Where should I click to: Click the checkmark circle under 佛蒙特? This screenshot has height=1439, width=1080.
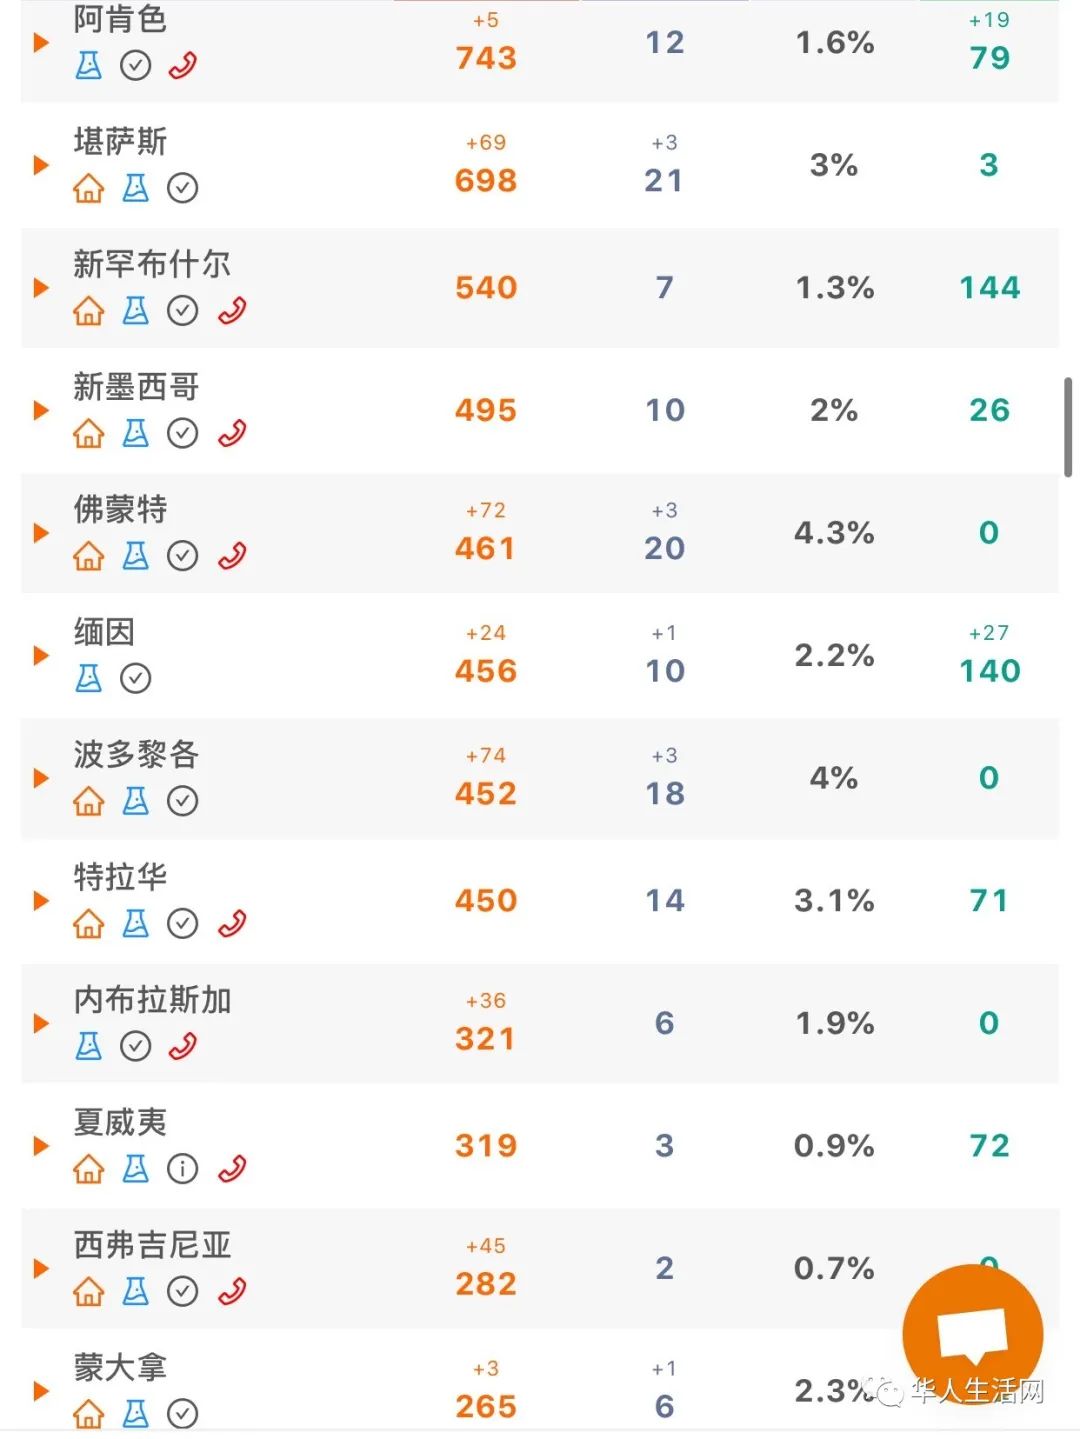[182, 556]
